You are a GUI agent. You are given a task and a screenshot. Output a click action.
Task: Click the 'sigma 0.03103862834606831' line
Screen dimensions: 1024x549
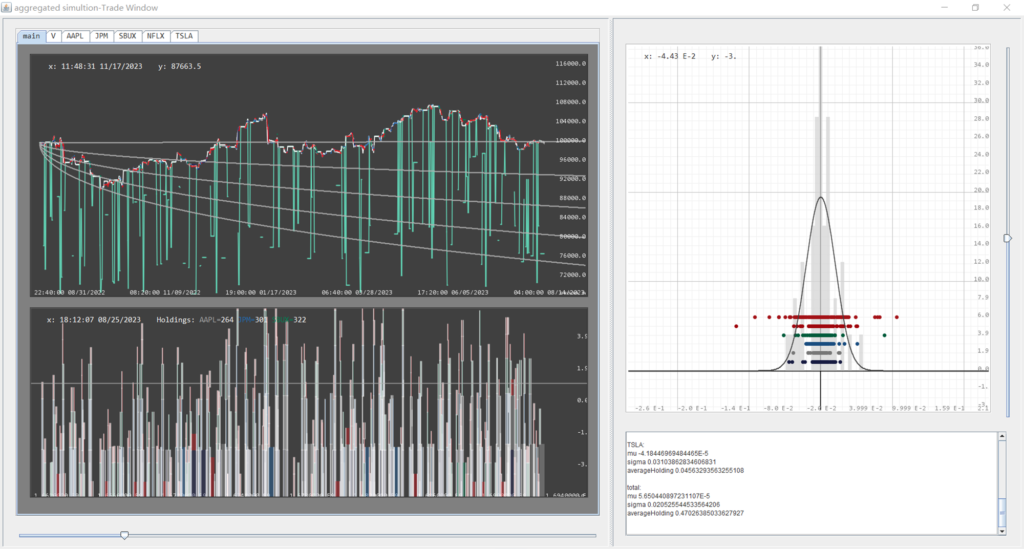pyautogui.click(x=671, y=462)
